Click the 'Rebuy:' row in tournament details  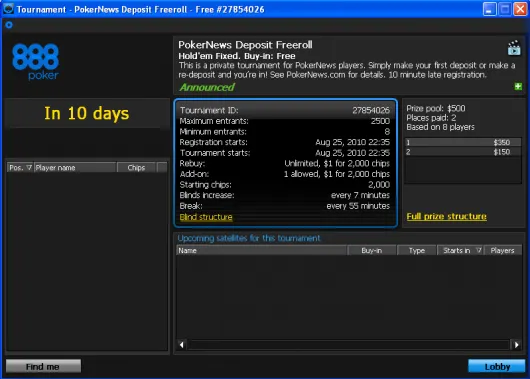[285, 164]
